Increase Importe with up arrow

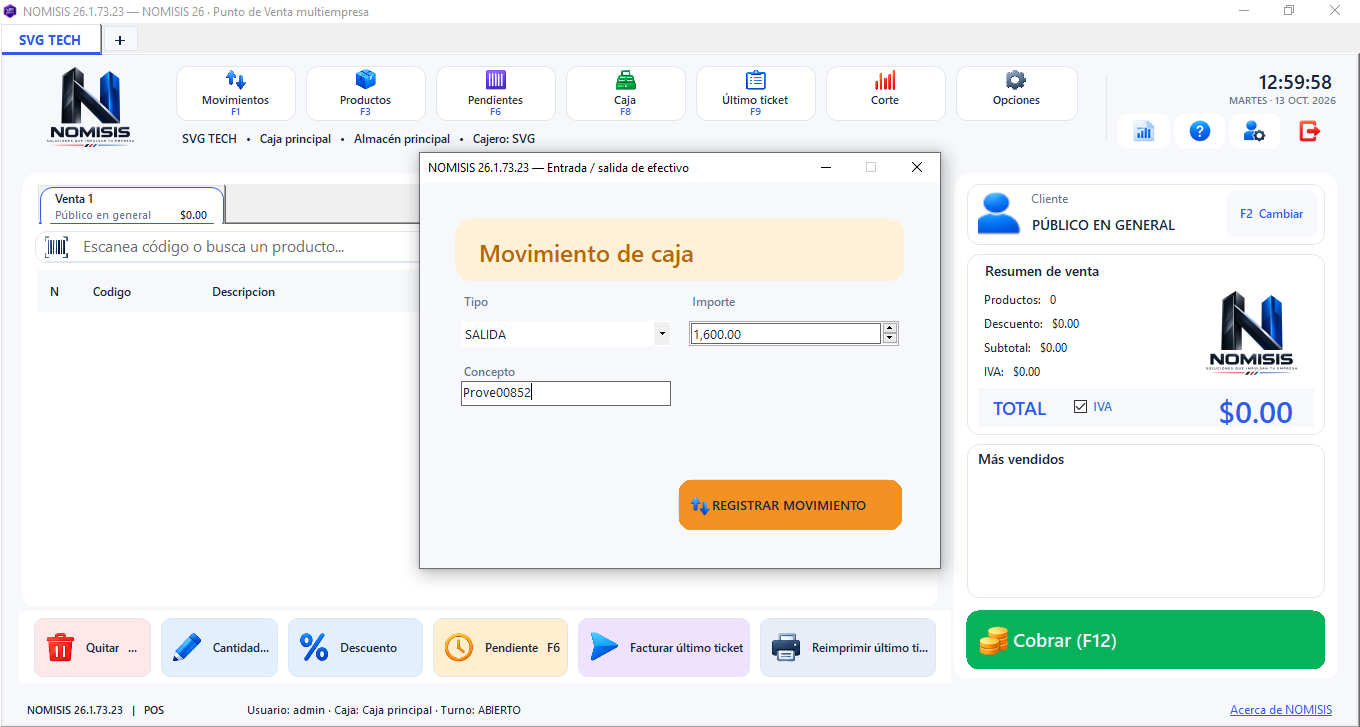pos(890,328)
